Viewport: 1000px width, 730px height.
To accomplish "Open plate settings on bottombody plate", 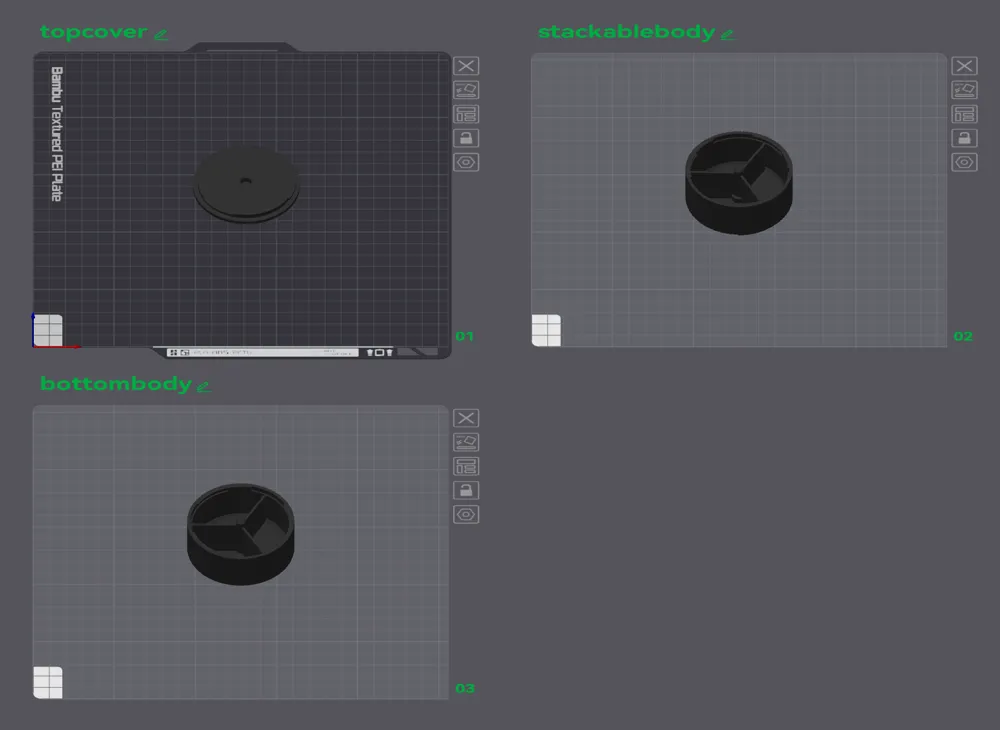I will point(465,466).
